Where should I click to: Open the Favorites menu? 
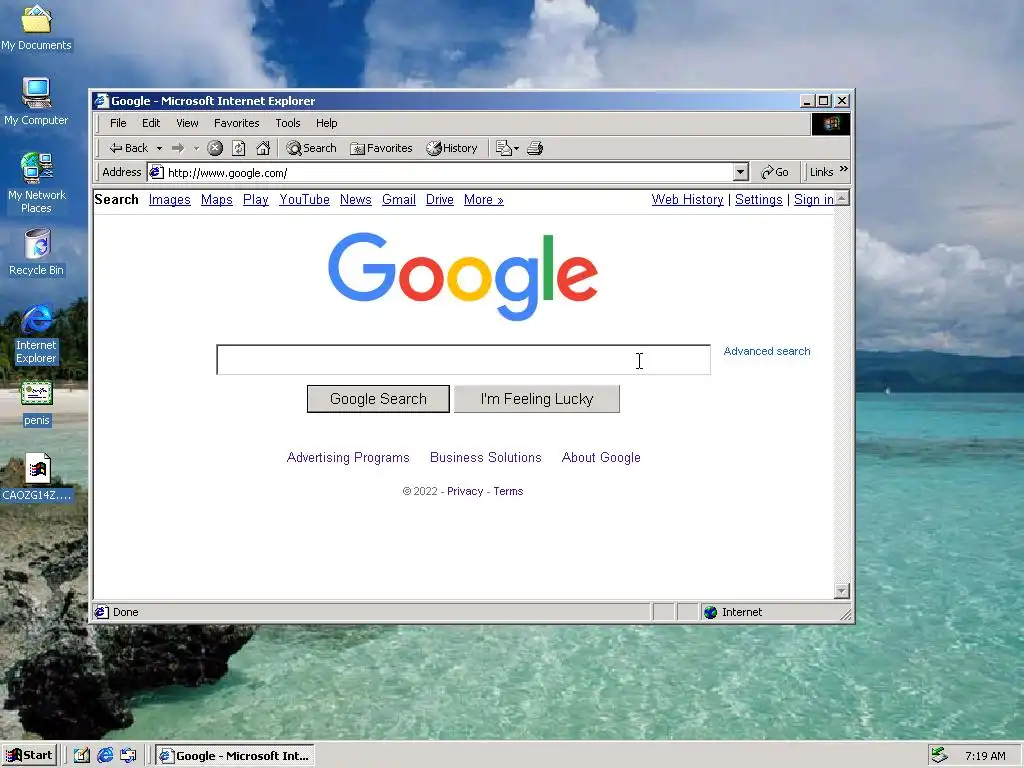point(236,123)
